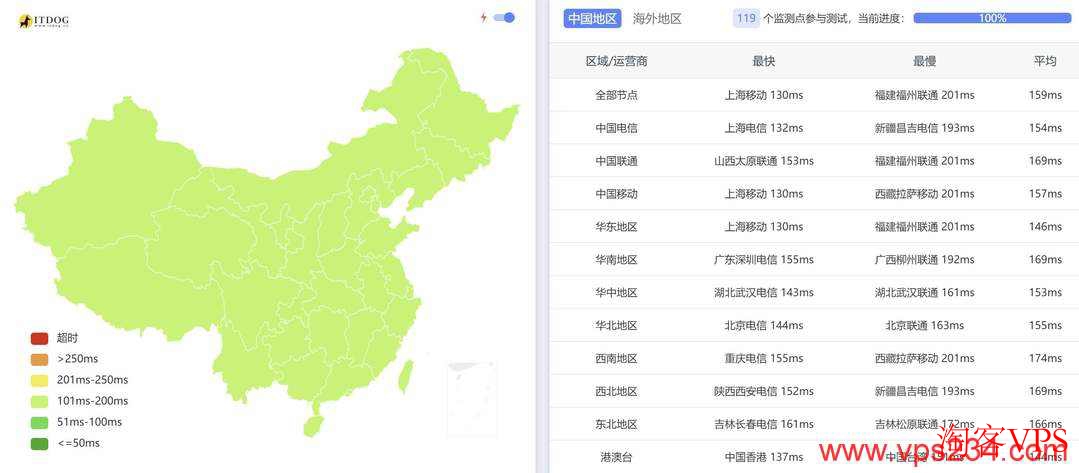The image size is (1079, 473).
Task: Click the 平均 column header
Action: (x=1045, y=61)
